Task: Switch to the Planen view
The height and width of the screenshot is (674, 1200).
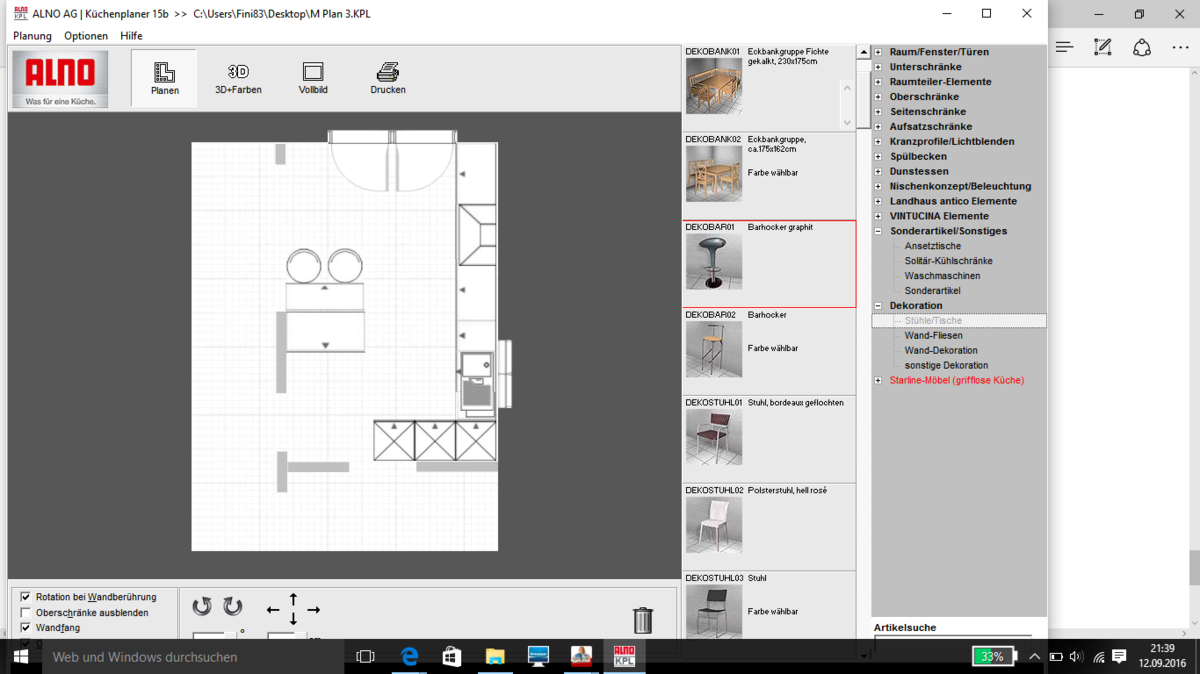Action: click(164, 78)
